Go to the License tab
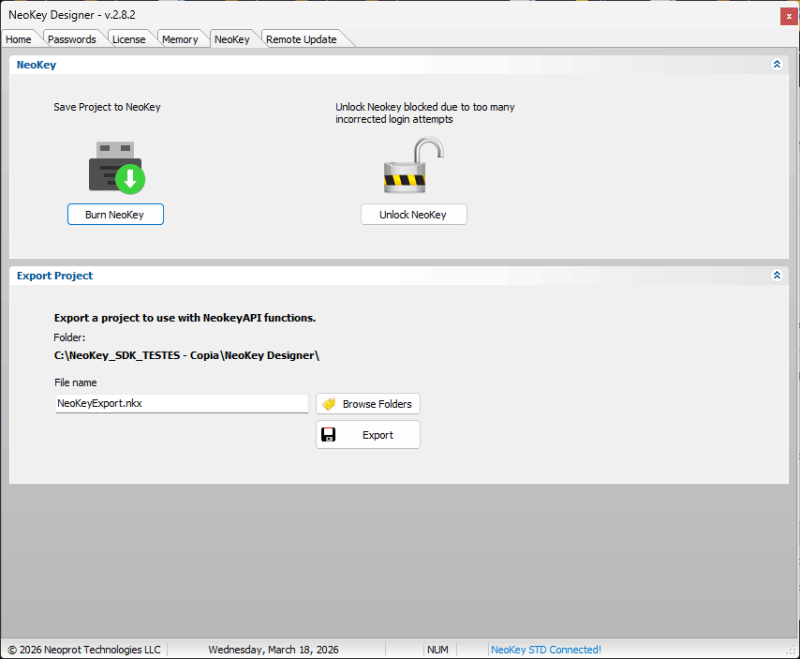 128,39
